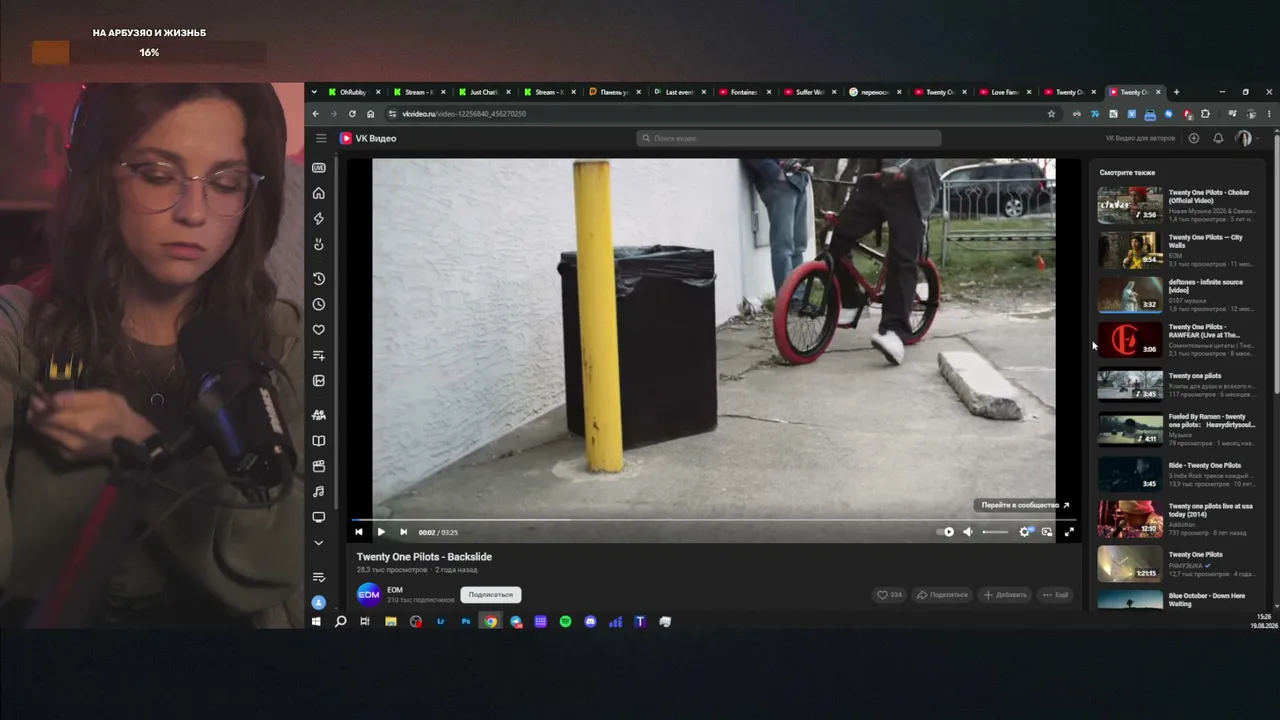Open the Liked videos heart icon

pyautogui.click(x=319, y=329)
